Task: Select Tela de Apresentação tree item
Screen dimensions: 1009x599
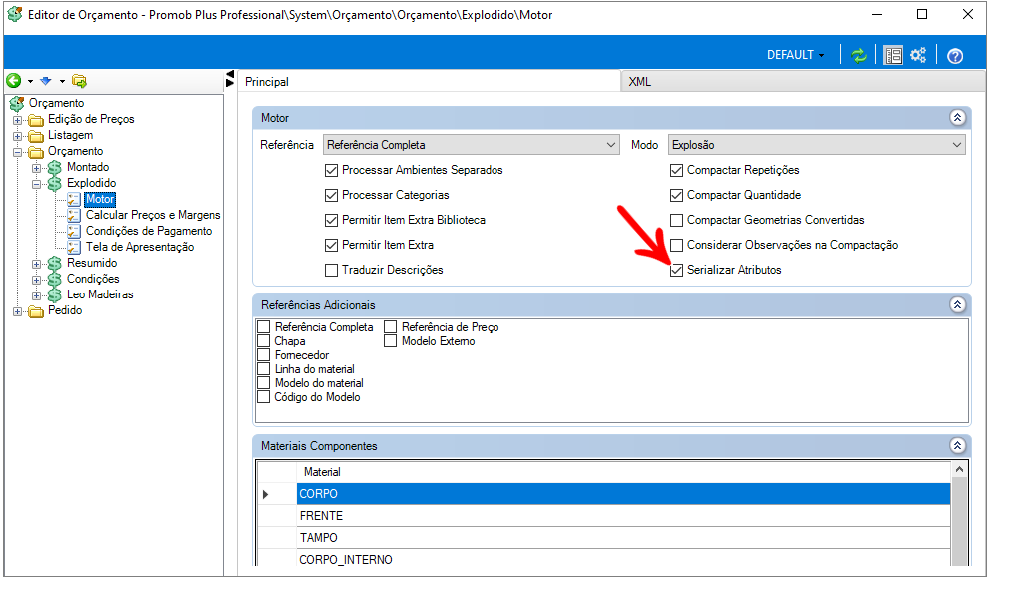Action: [x=140, y=248]
